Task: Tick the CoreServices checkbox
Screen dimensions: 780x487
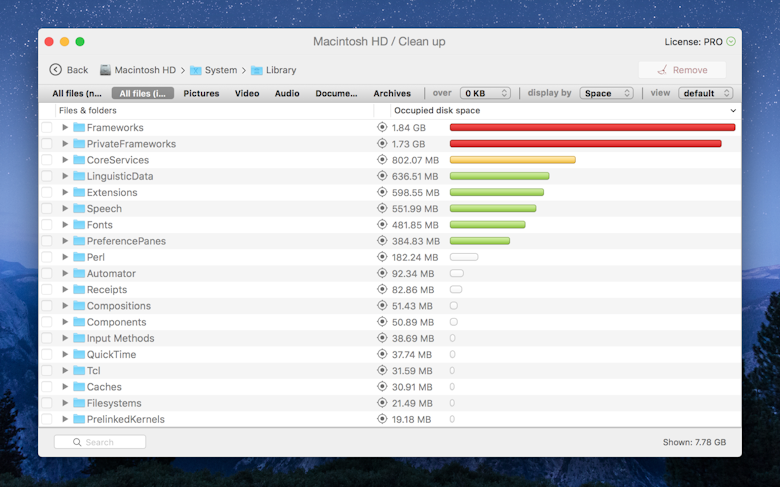Action: pyautogui.click(x=47, y=160)
